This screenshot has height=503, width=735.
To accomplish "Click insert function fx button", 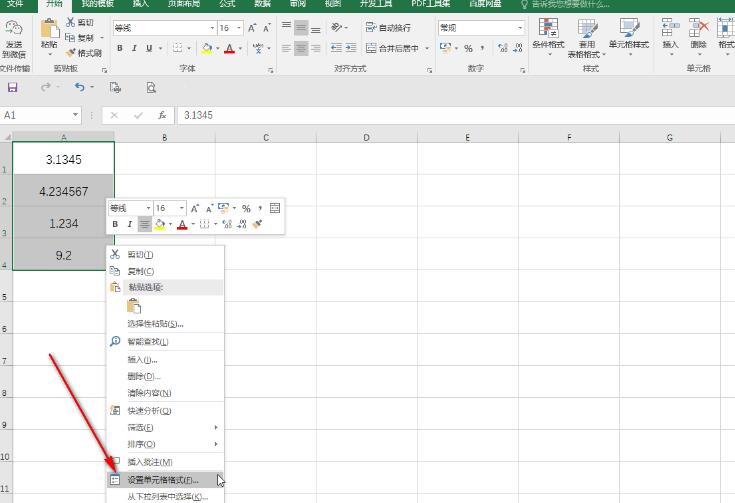I will [162, 115].
